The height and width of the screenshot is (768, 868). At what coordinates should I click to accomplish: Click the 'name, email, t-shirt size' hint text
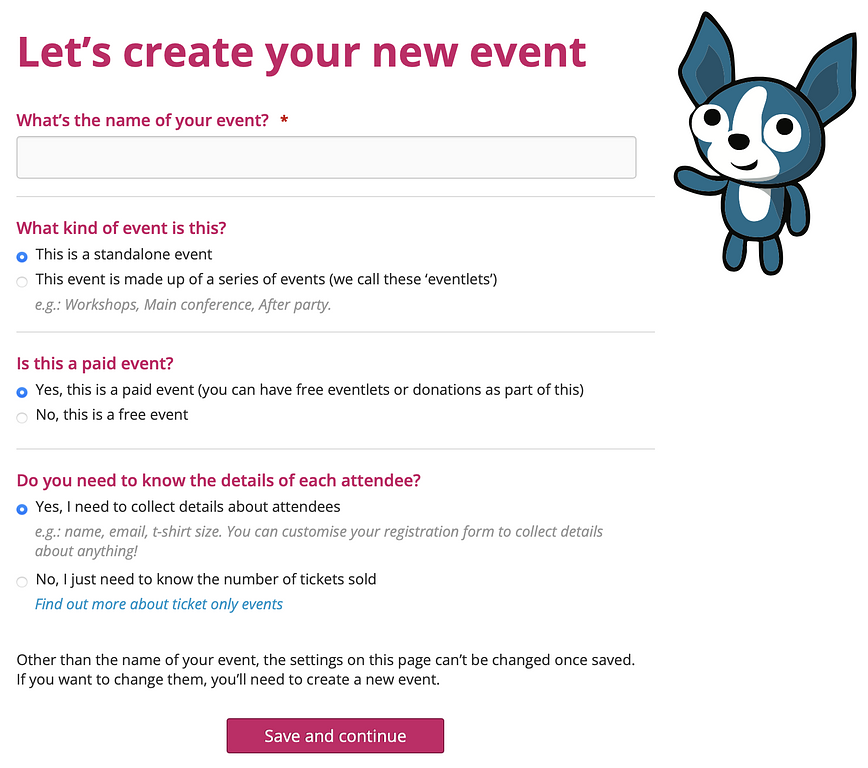click(319, 541)
